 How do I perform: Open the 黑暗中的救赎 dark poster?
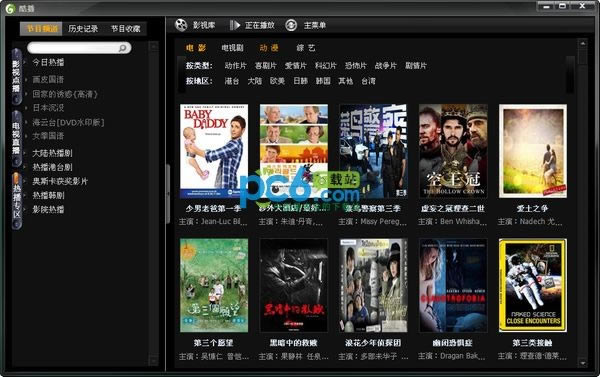coord(293,286)
